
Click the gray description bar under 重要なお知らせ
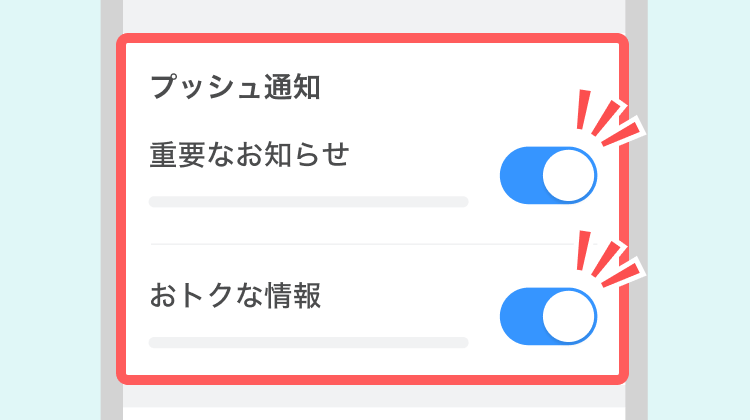point(308,202)
